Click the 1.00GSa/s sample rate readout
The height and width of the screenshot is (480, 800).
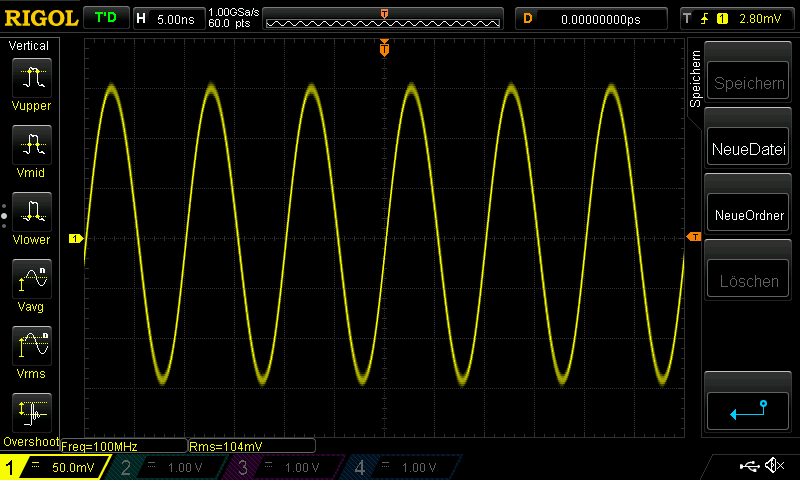click(x=234, y=12)
